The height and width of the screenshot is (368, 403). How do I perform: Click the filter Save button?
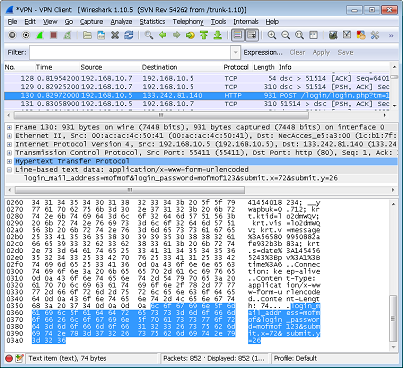(x=345, y=53)
